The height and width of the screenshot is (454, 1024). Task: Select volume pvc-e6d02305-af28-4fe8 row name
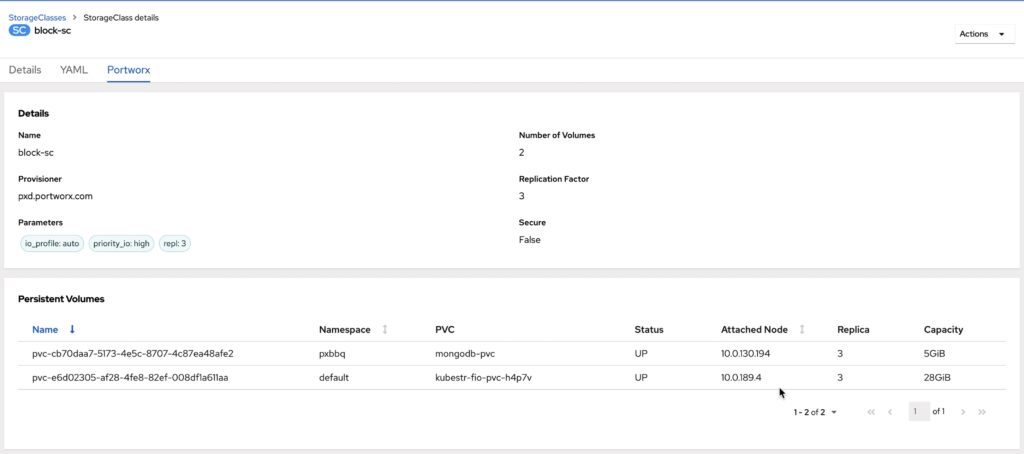tap(130, 378)
